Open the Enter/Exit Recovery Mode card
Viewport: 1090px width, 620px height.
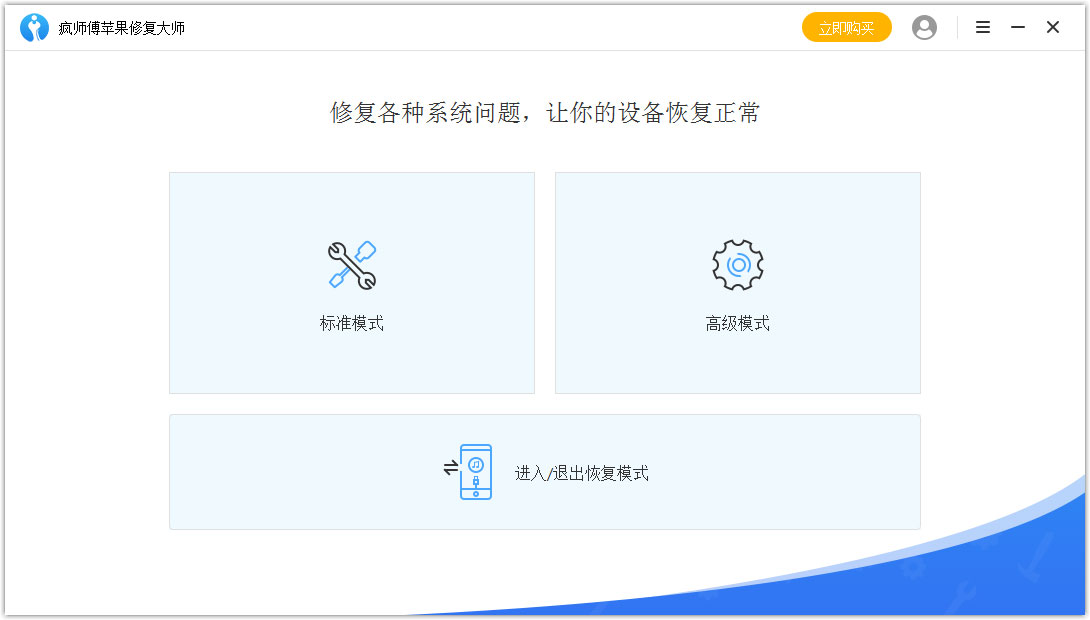click(x=544, y=471)
